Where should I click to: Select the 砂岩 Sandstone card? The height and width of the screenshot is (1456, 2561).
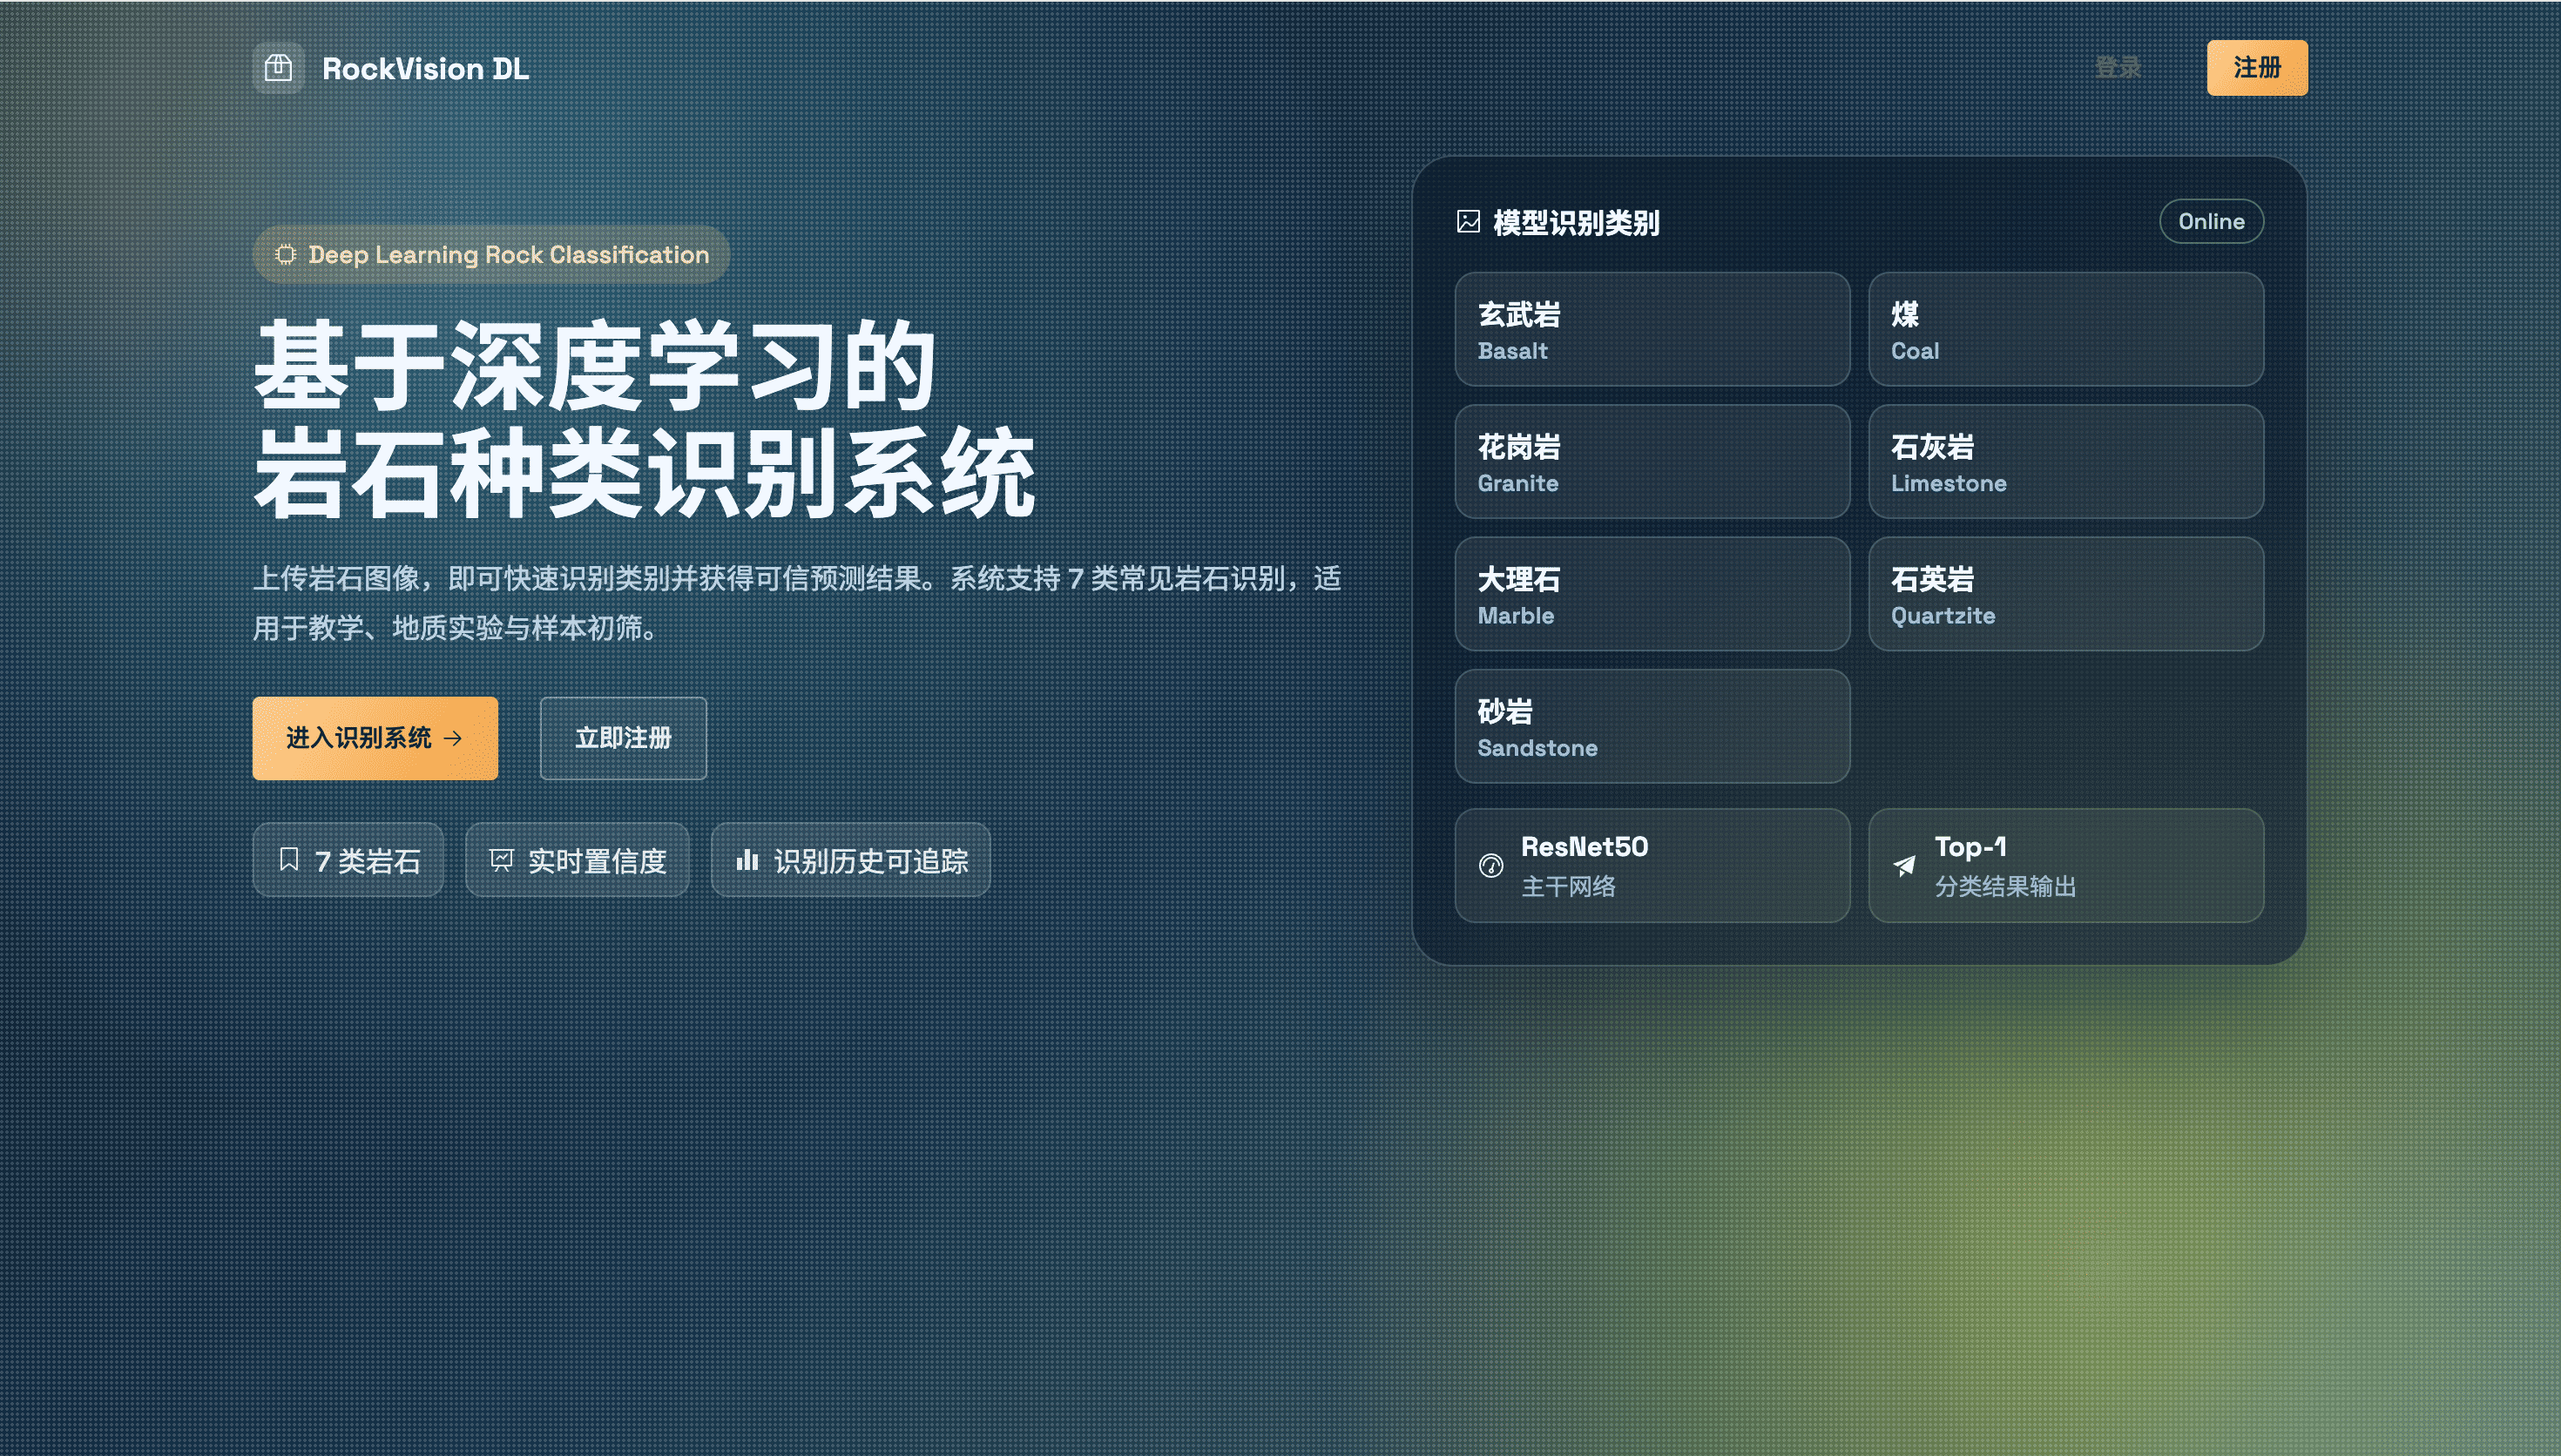(x=1652, y=727)
